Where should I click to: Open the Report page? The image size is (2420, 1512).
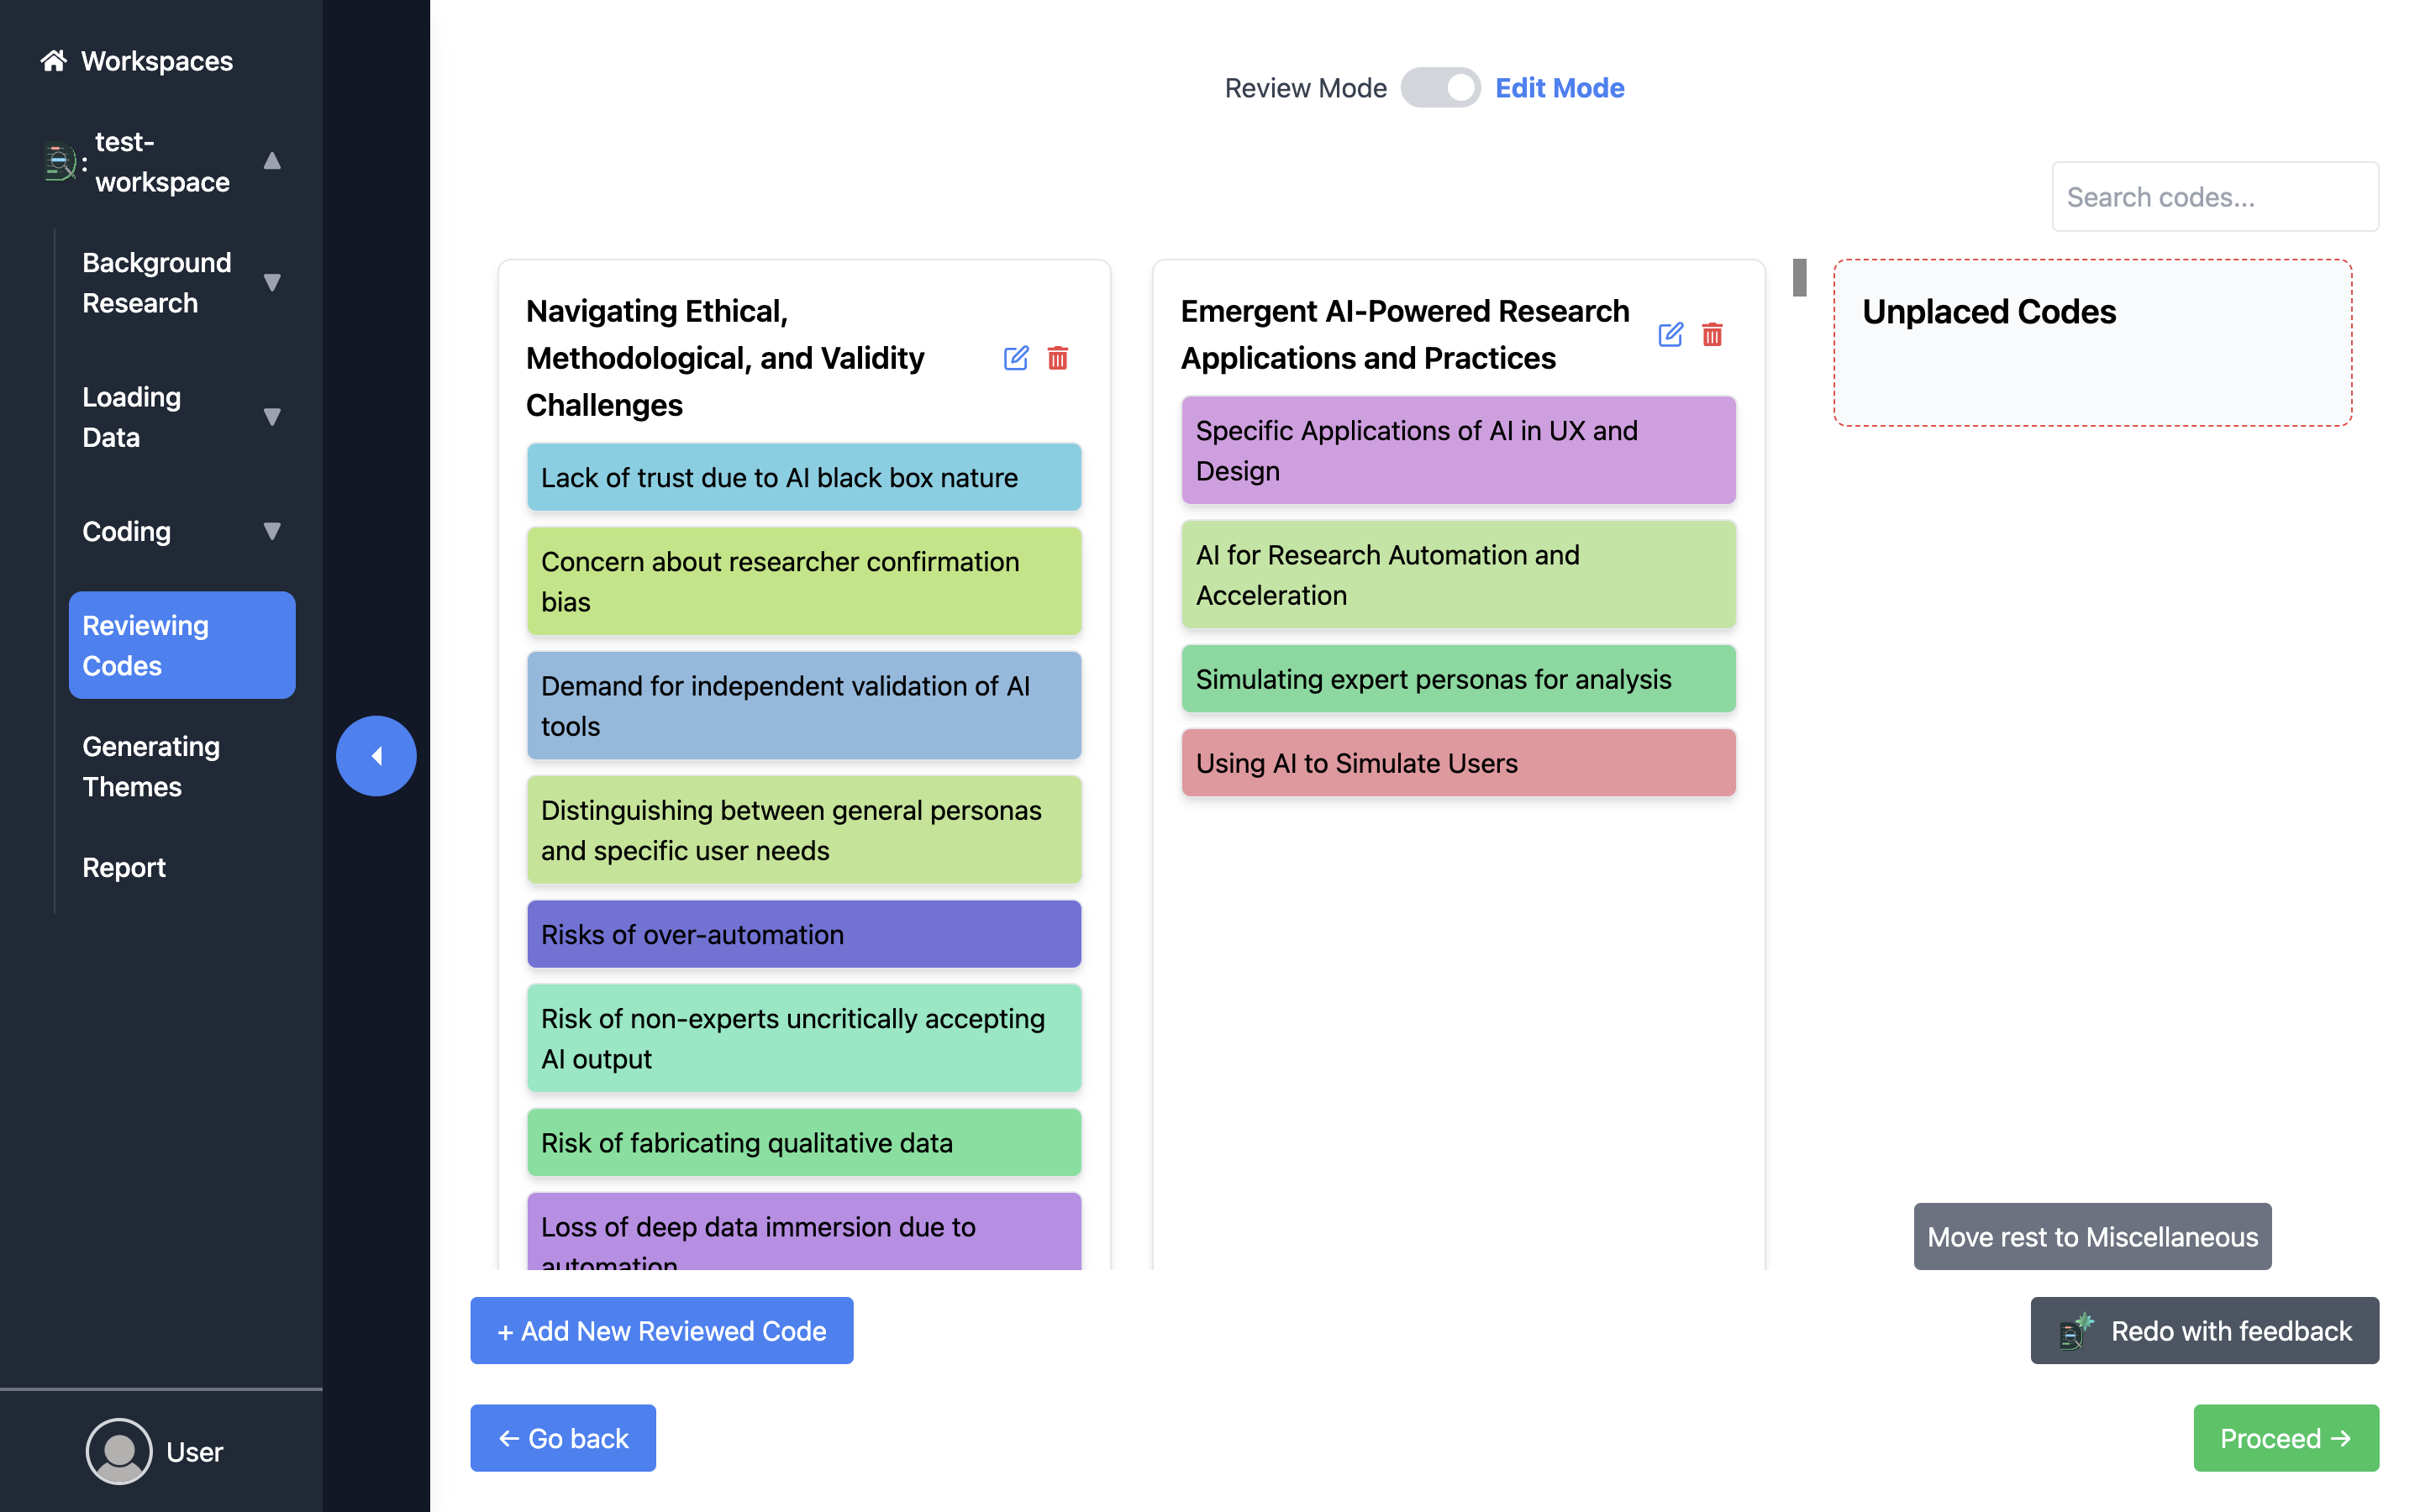(x=124, y=867)
